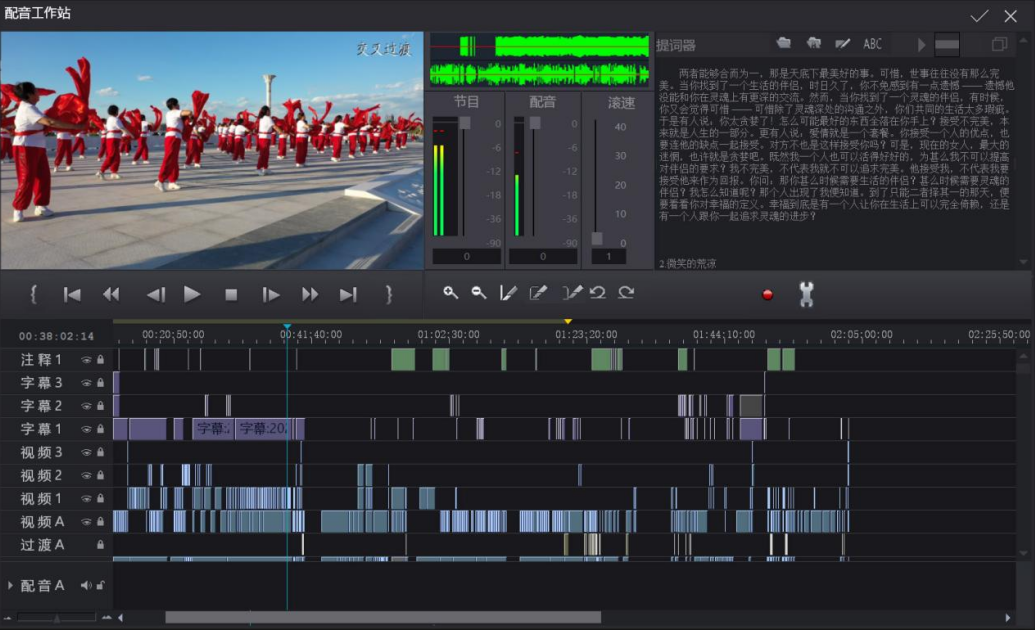Mute the 配音A track with speaker icon
1035x630 pixels.
pos(86,585)
